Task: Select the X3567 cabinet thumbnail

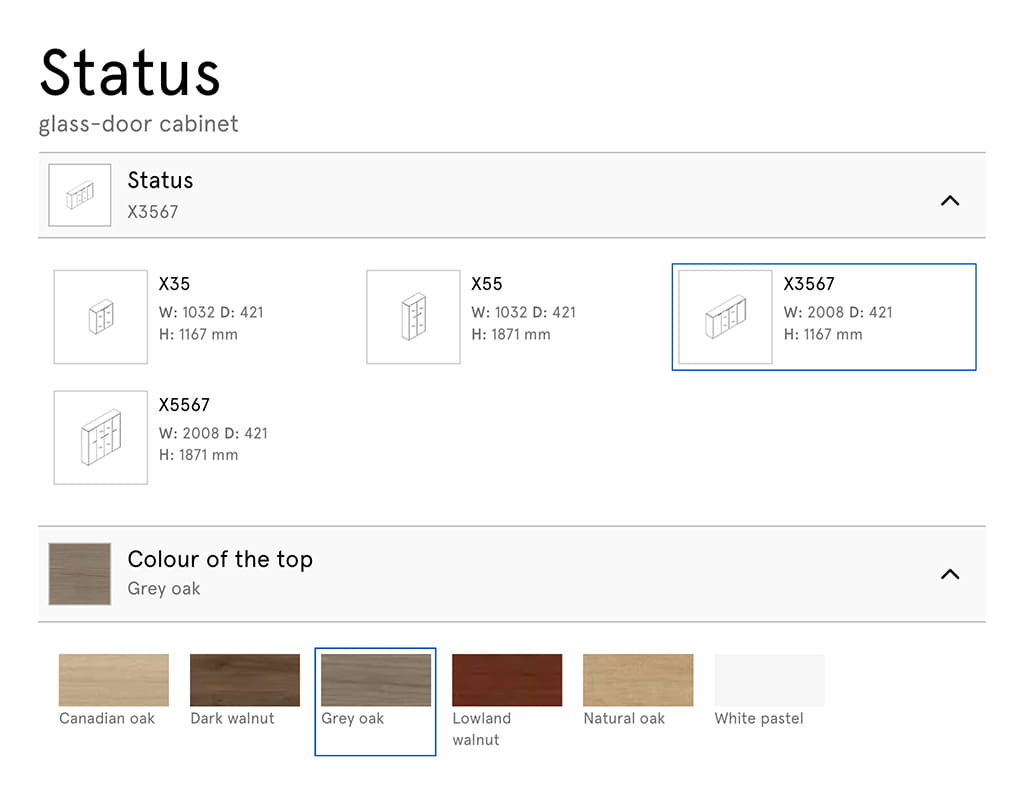Action: pos(726,317)
